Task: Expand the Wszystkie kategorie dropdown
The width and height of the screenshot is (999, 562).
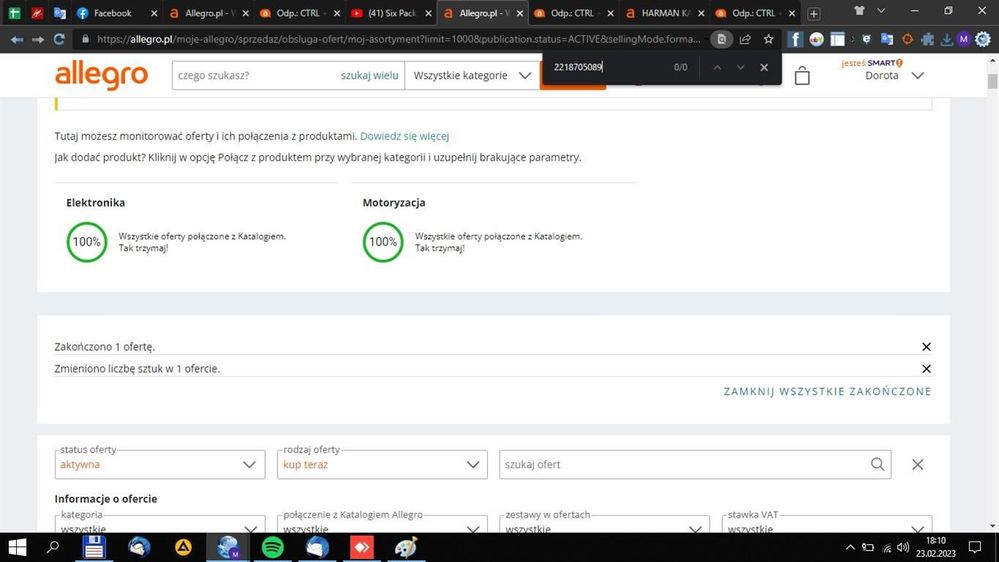Action: (472, 75)
